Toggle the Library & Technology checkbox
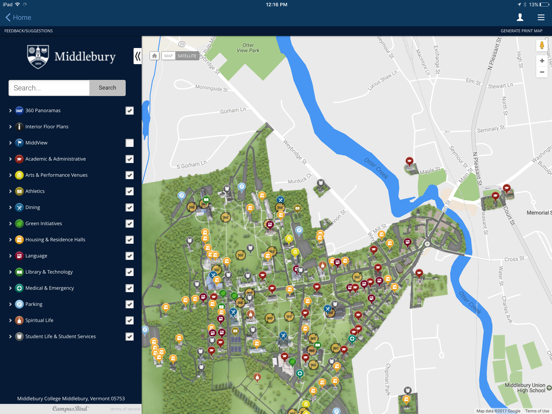Image resolution: width=552 pixels, height=414 pixels. pyautogui.click(x=130, y=272)
